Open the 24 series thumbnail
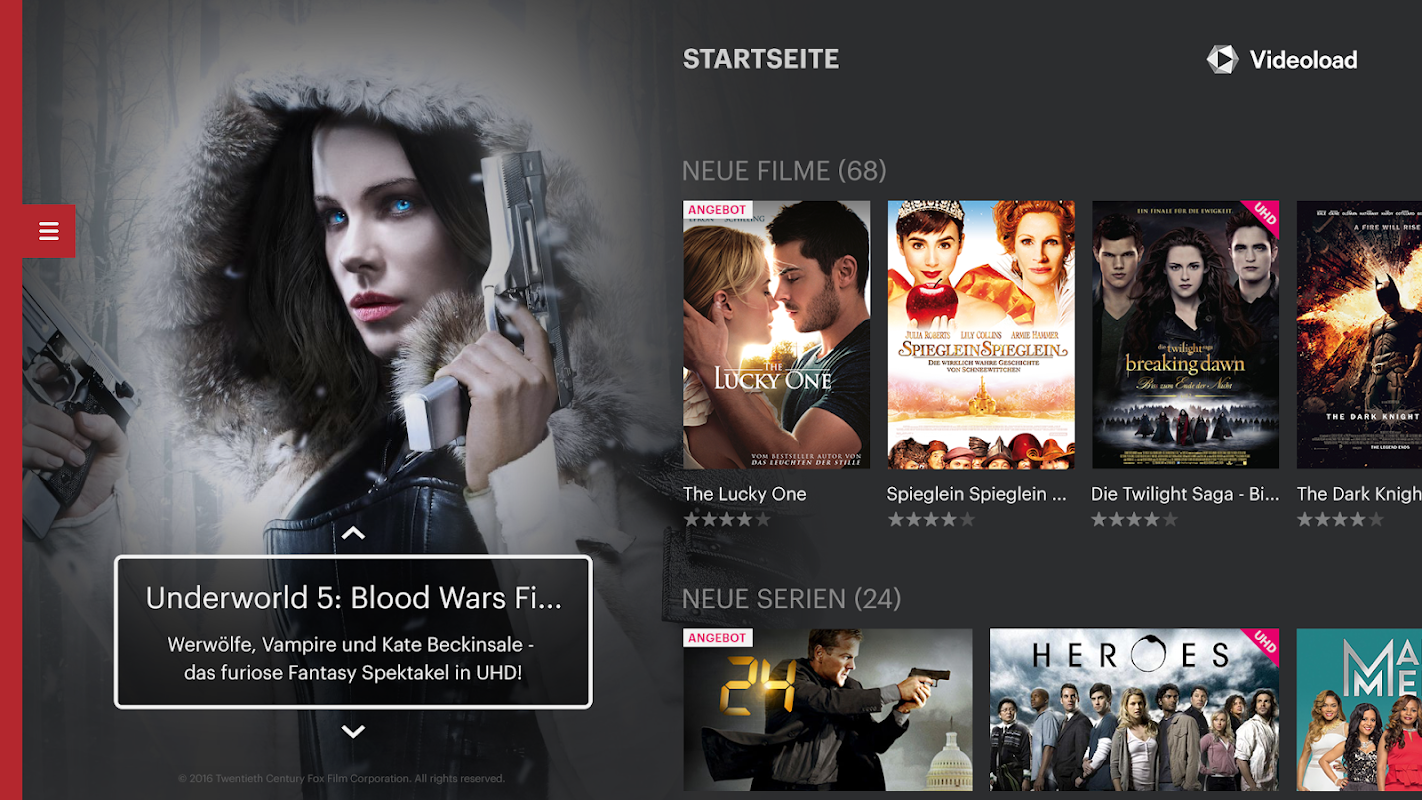Viewport: 1422px width, 800px height. (828, 710)
